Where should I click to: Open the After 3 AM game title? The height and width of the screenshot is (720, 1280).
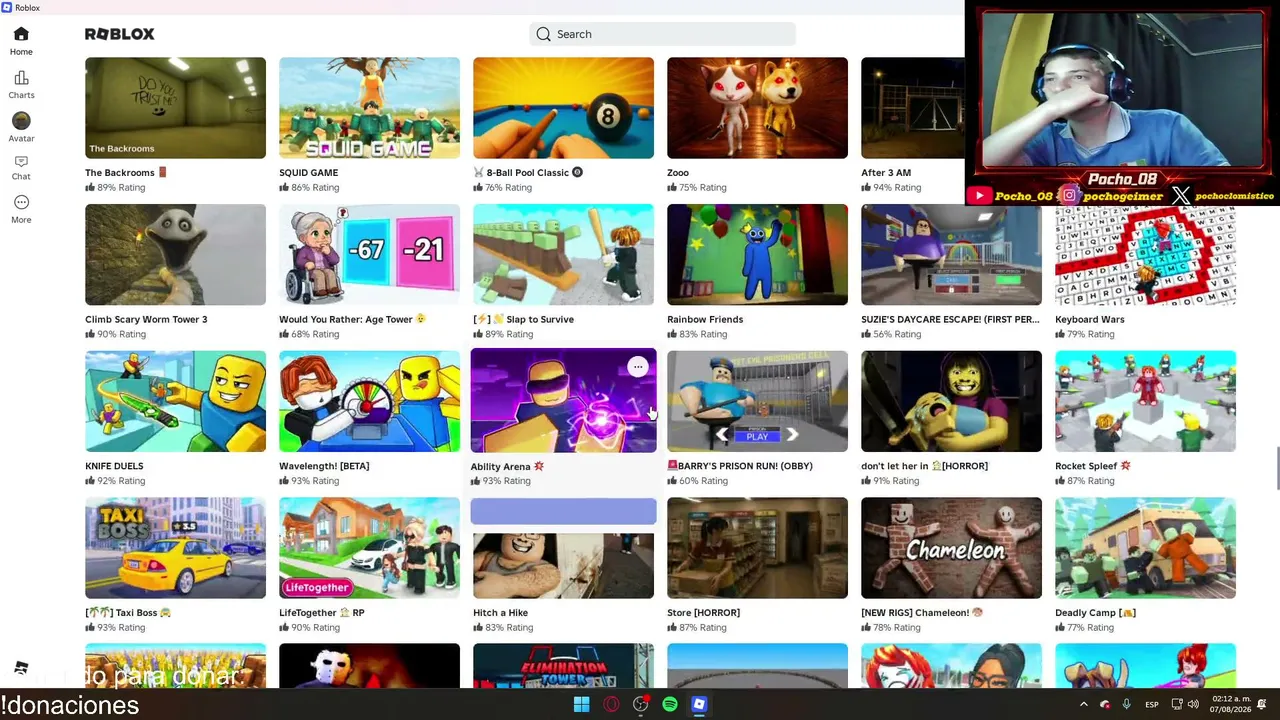click(886, 173)
